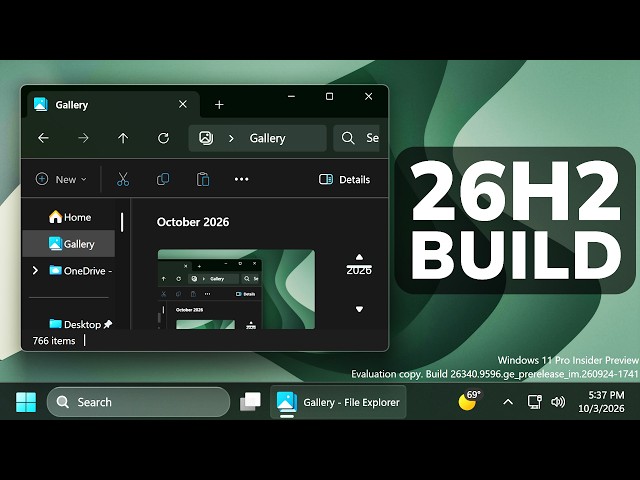Go back with the left arrow
640x480 pixels.
point(43,138)
